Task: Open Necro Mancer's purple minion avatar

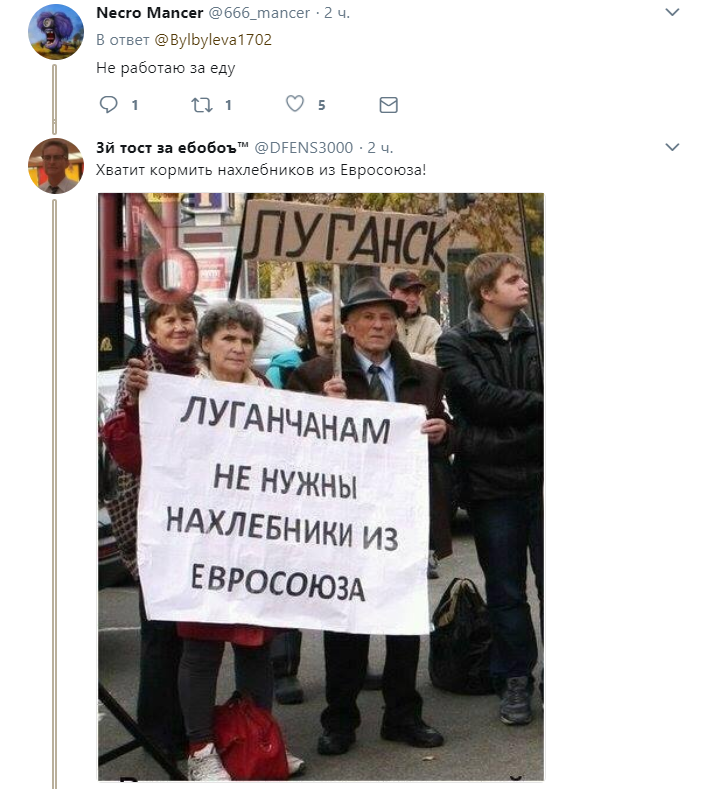Action: tap(55, 32)
